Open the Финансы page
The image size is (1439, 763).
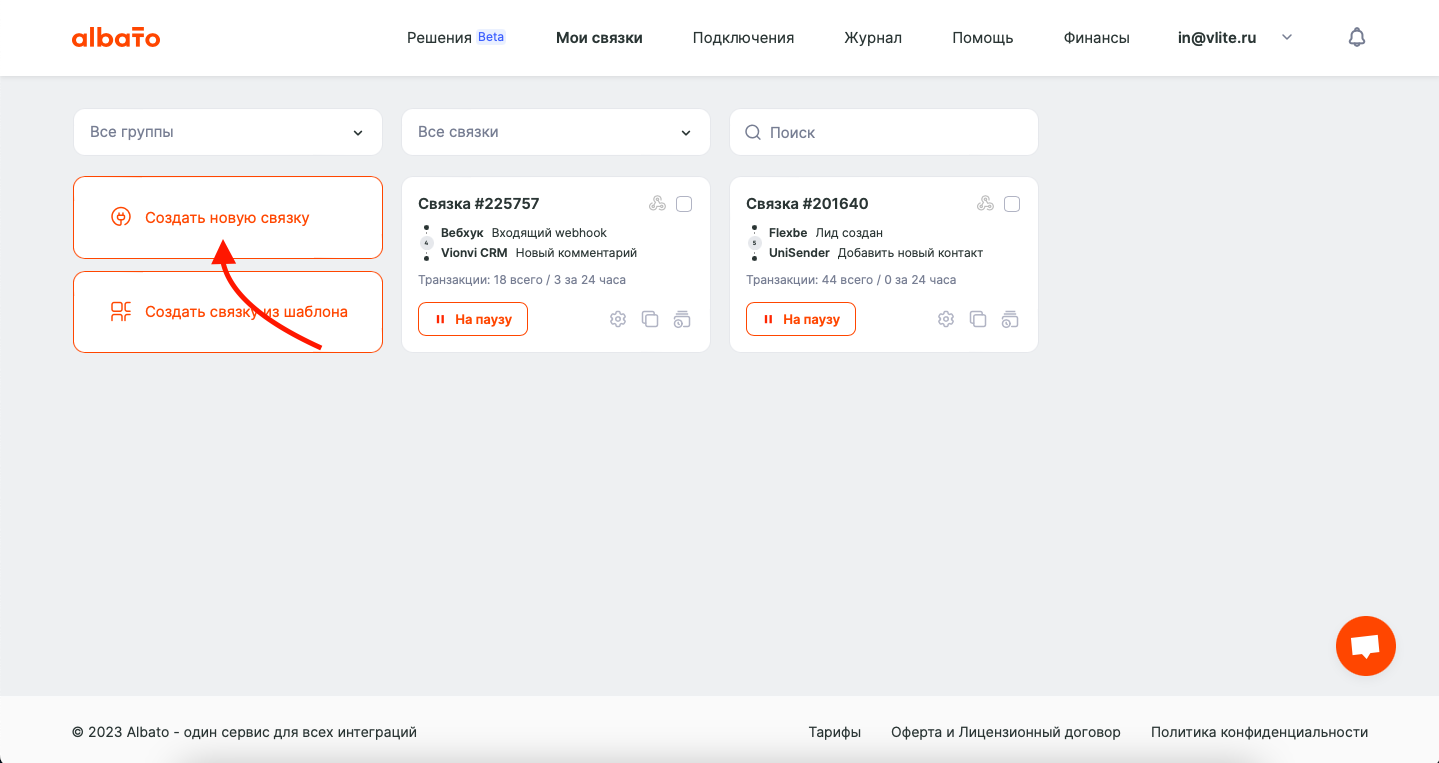click(x=1097, y=38)
